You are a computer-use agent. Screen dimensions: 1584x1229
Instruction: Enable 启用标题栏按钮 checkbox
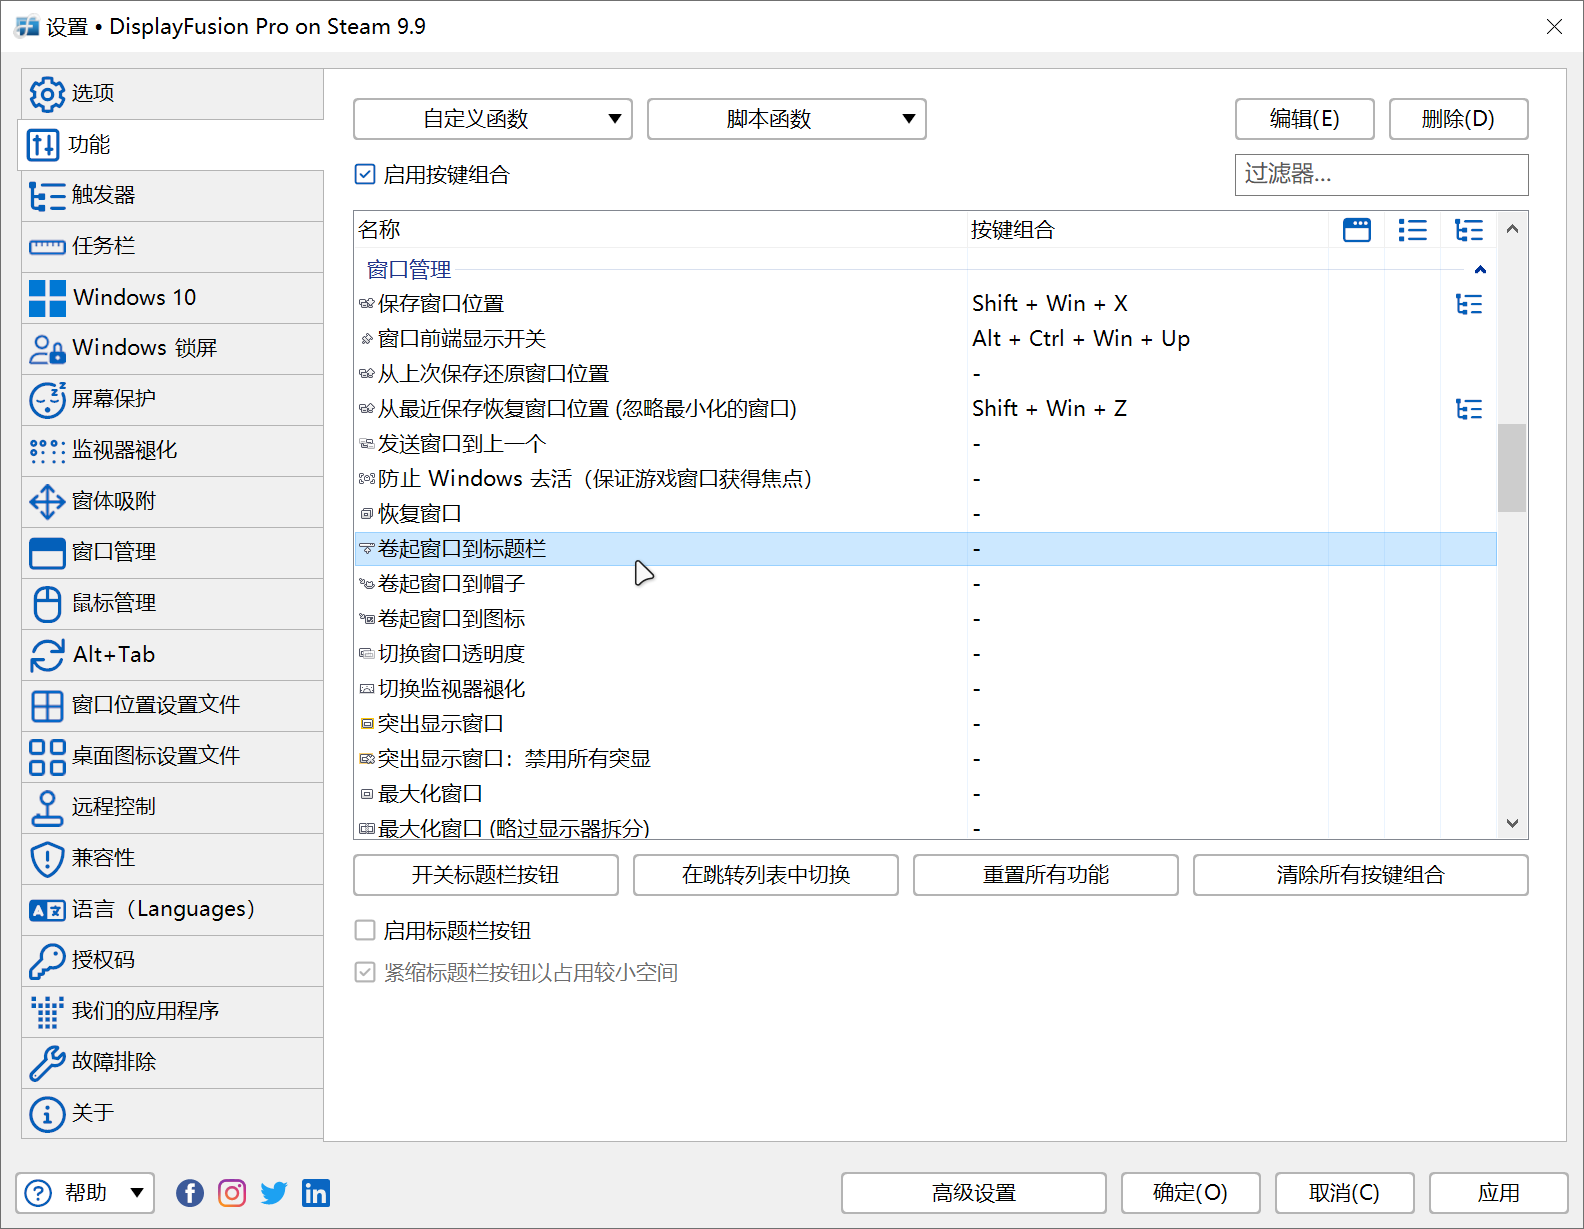(x=365, y=931)
